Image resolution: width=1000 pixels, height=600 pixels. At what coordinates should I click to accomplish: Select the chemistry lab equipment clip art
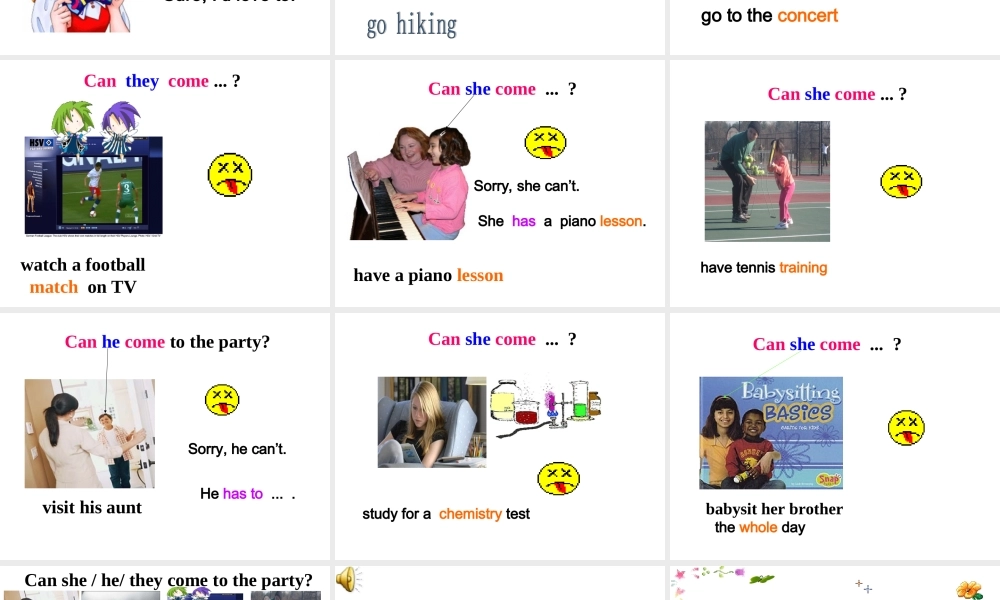pos(546,406)
